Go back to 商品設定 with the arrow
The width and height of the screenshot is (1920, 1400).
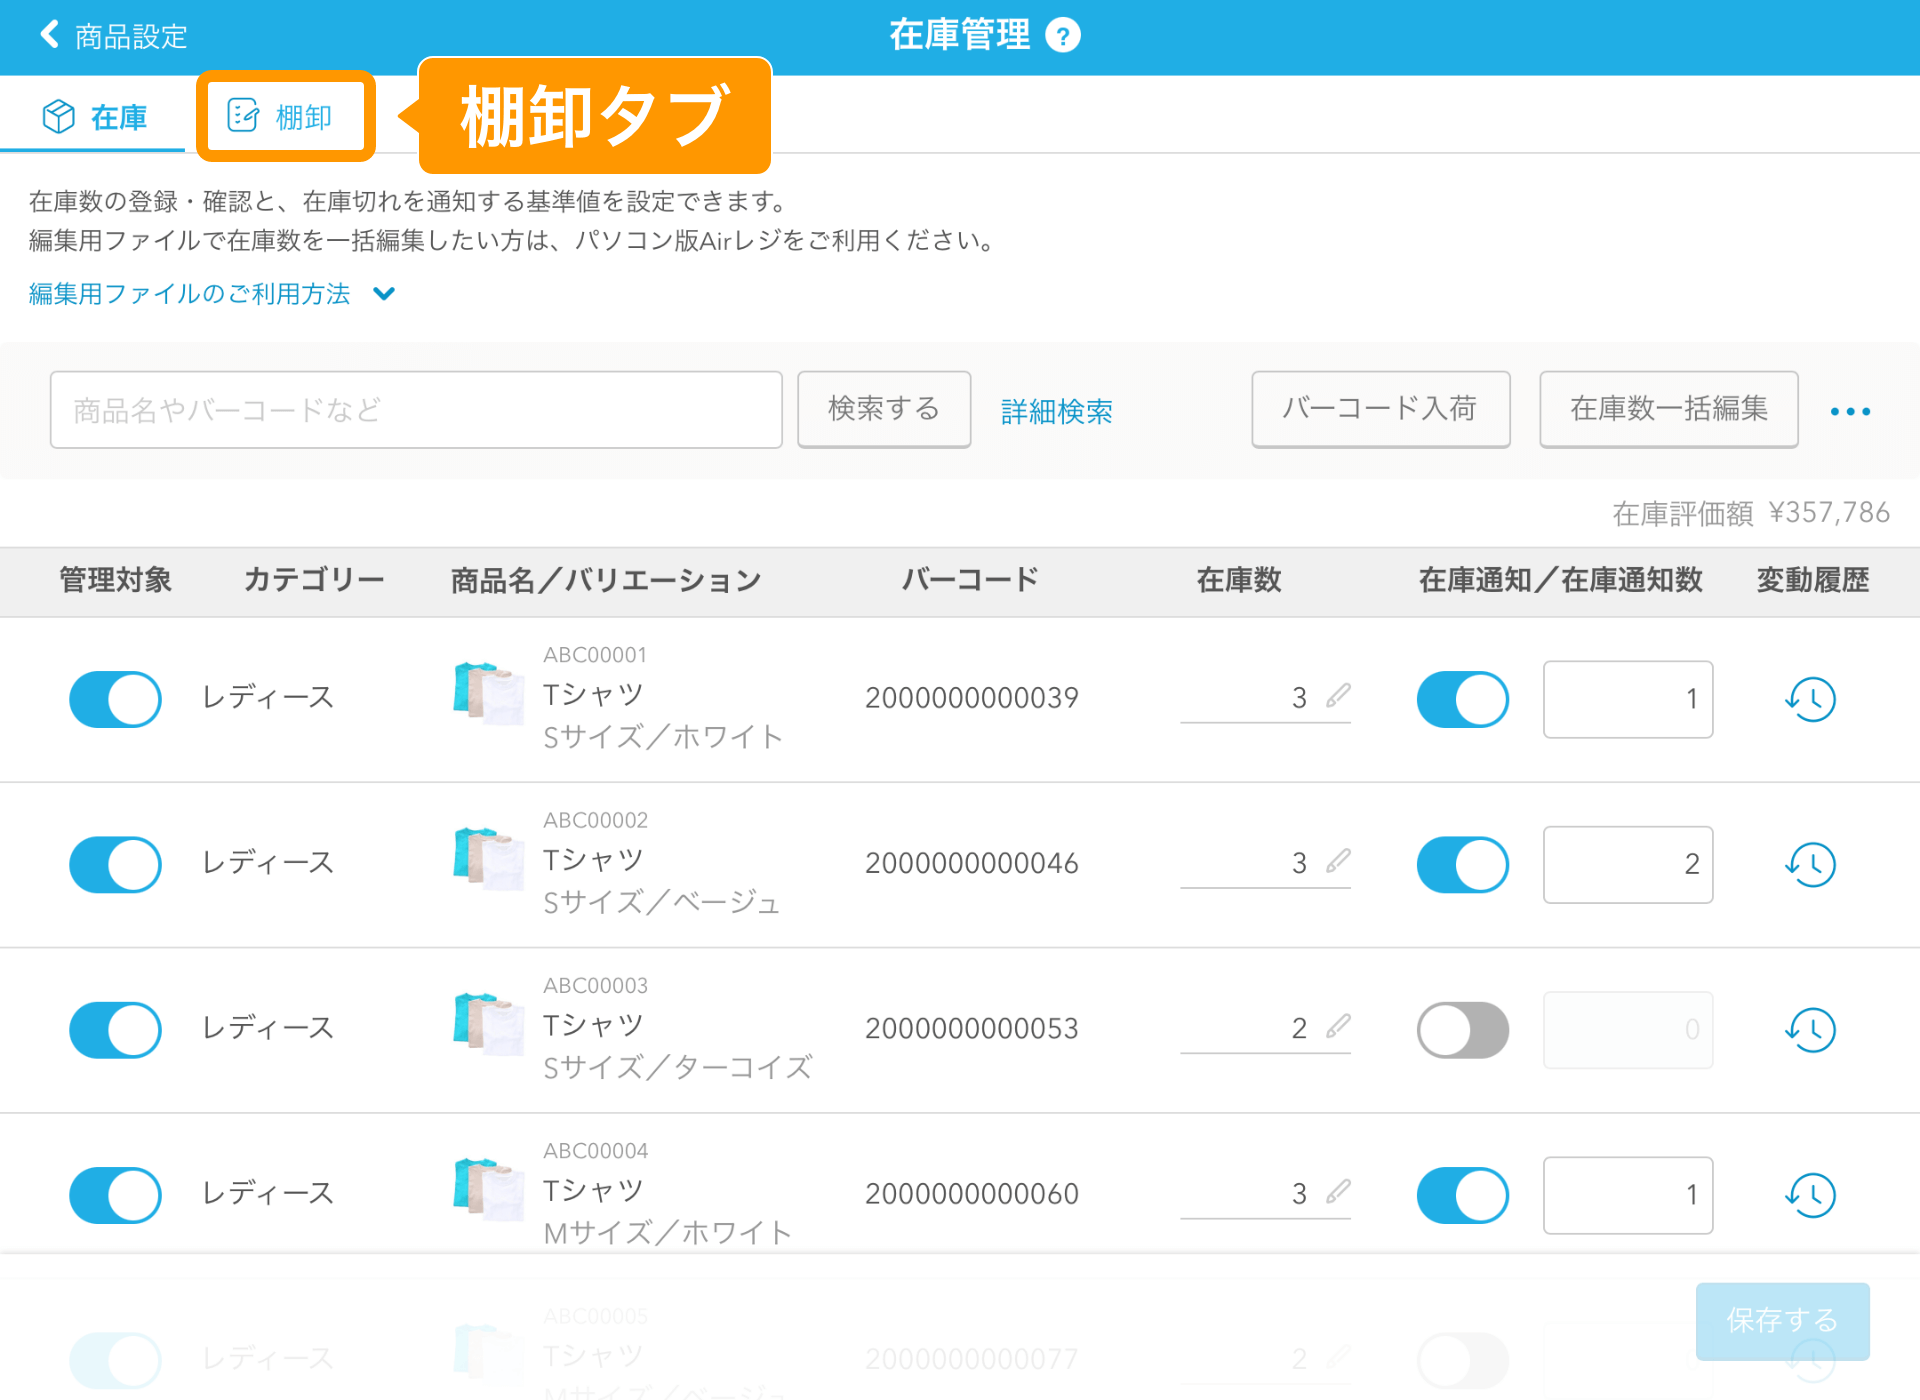(x=50, y=35)
